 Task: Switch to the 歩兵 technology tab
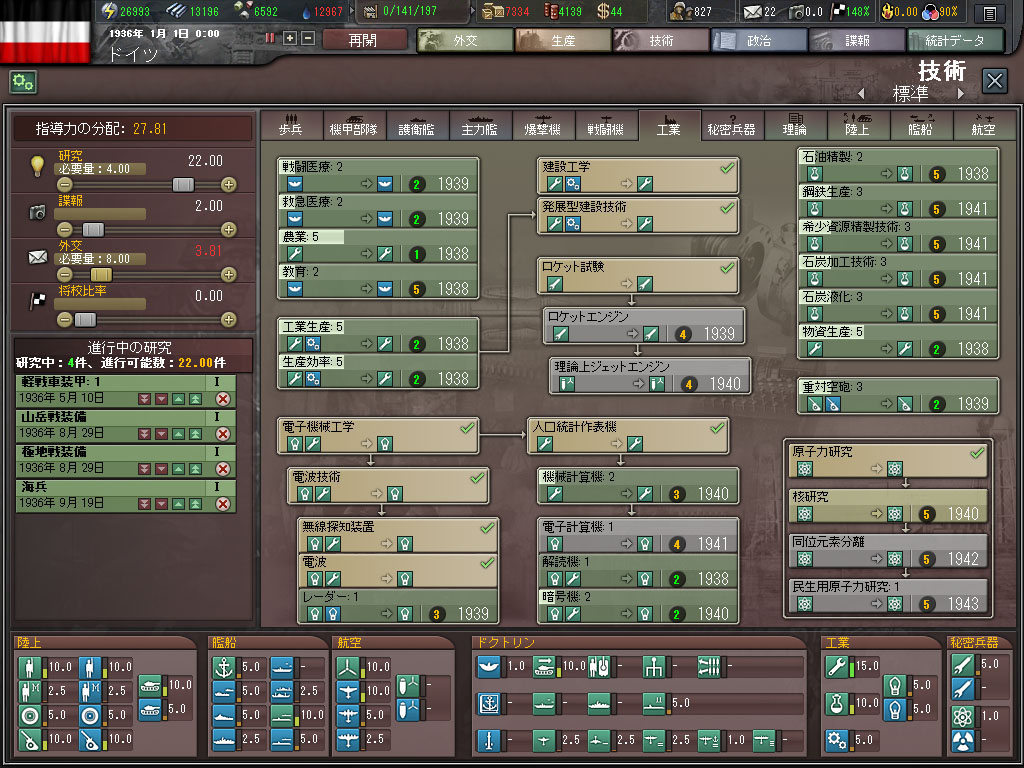point(291,125)
